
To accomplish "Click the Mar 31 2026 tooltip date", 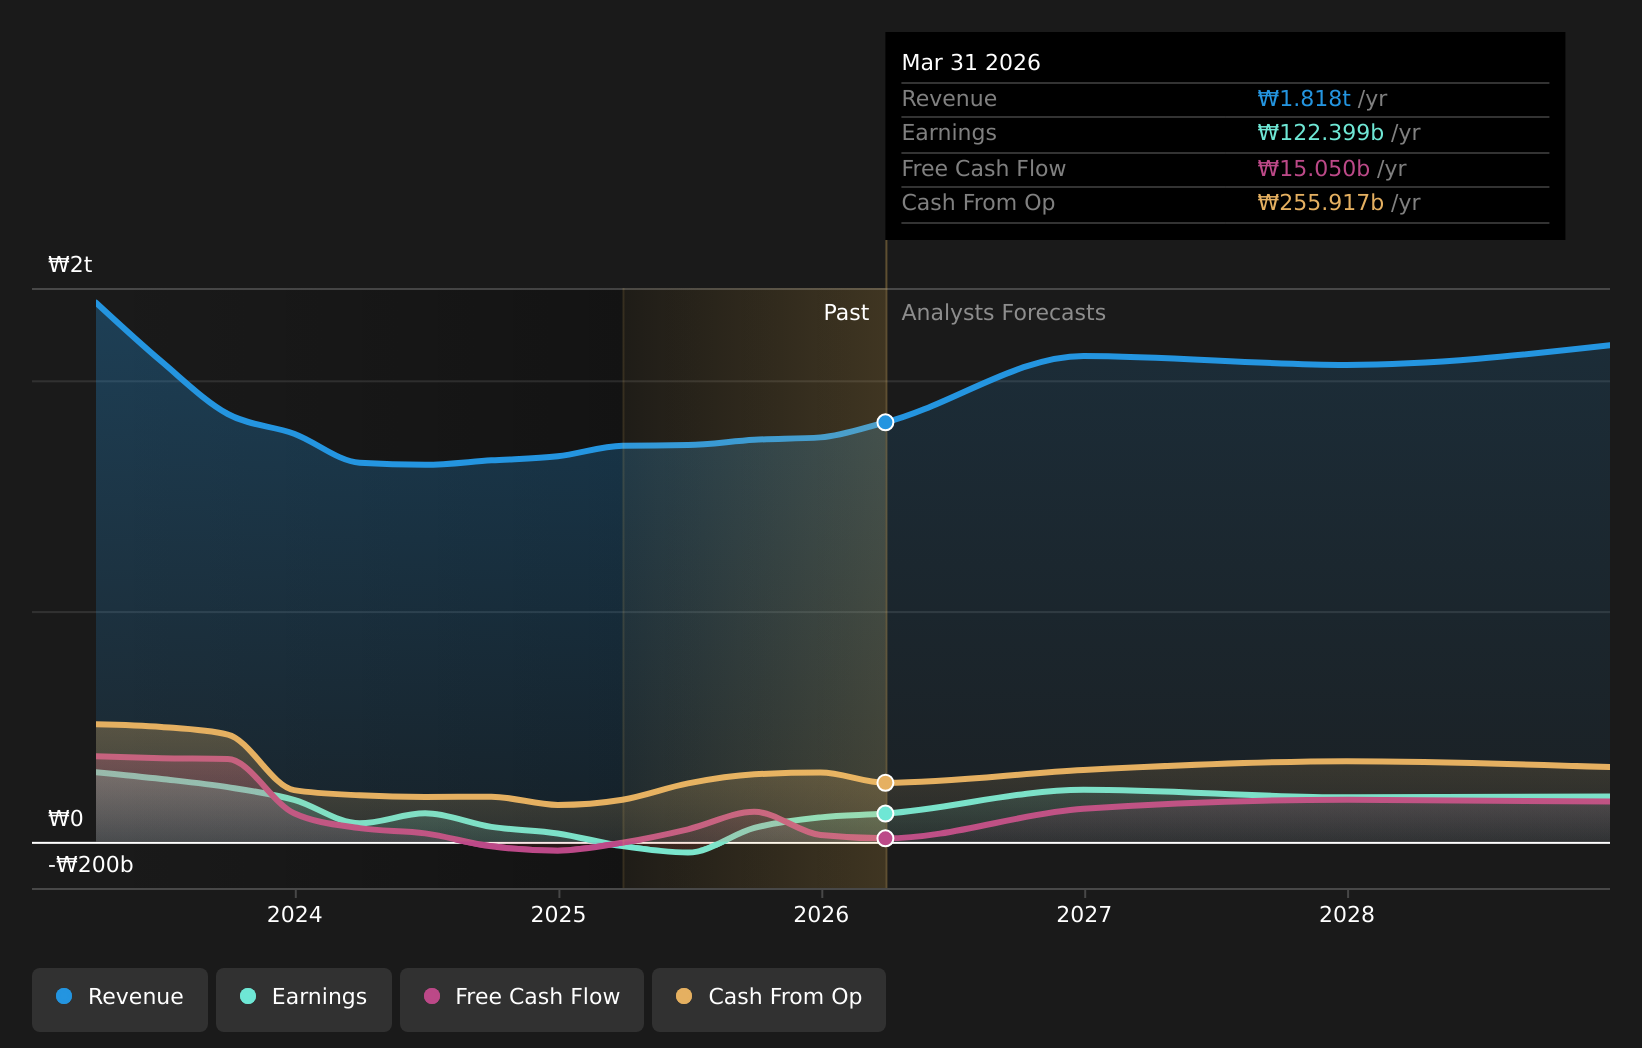I will [971, 62].
